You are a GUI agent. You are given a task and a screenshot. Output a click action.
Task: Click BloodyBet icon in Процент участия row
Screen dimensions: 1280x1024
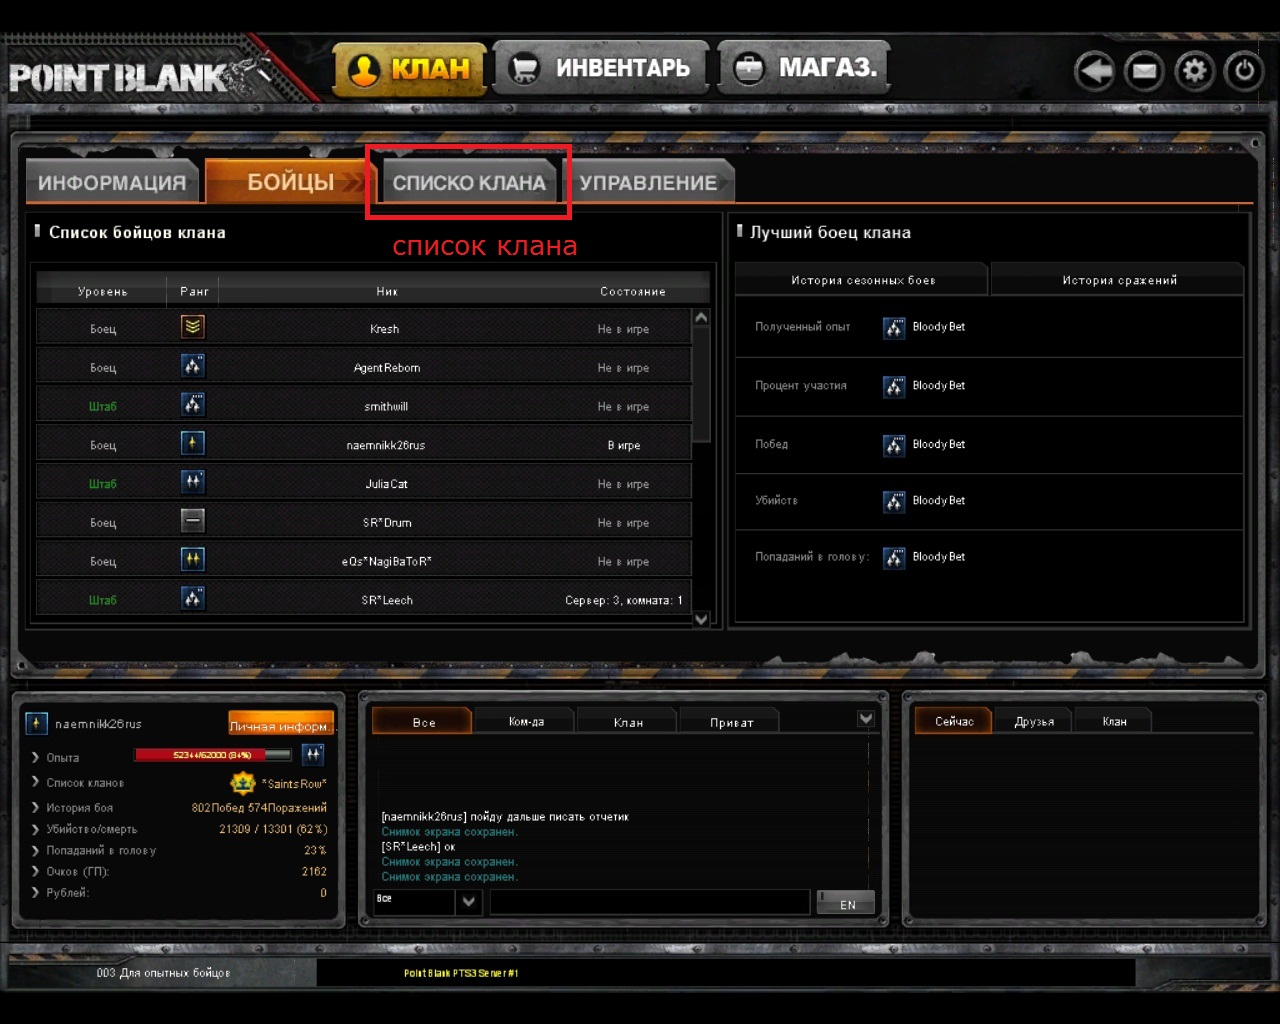894,386
